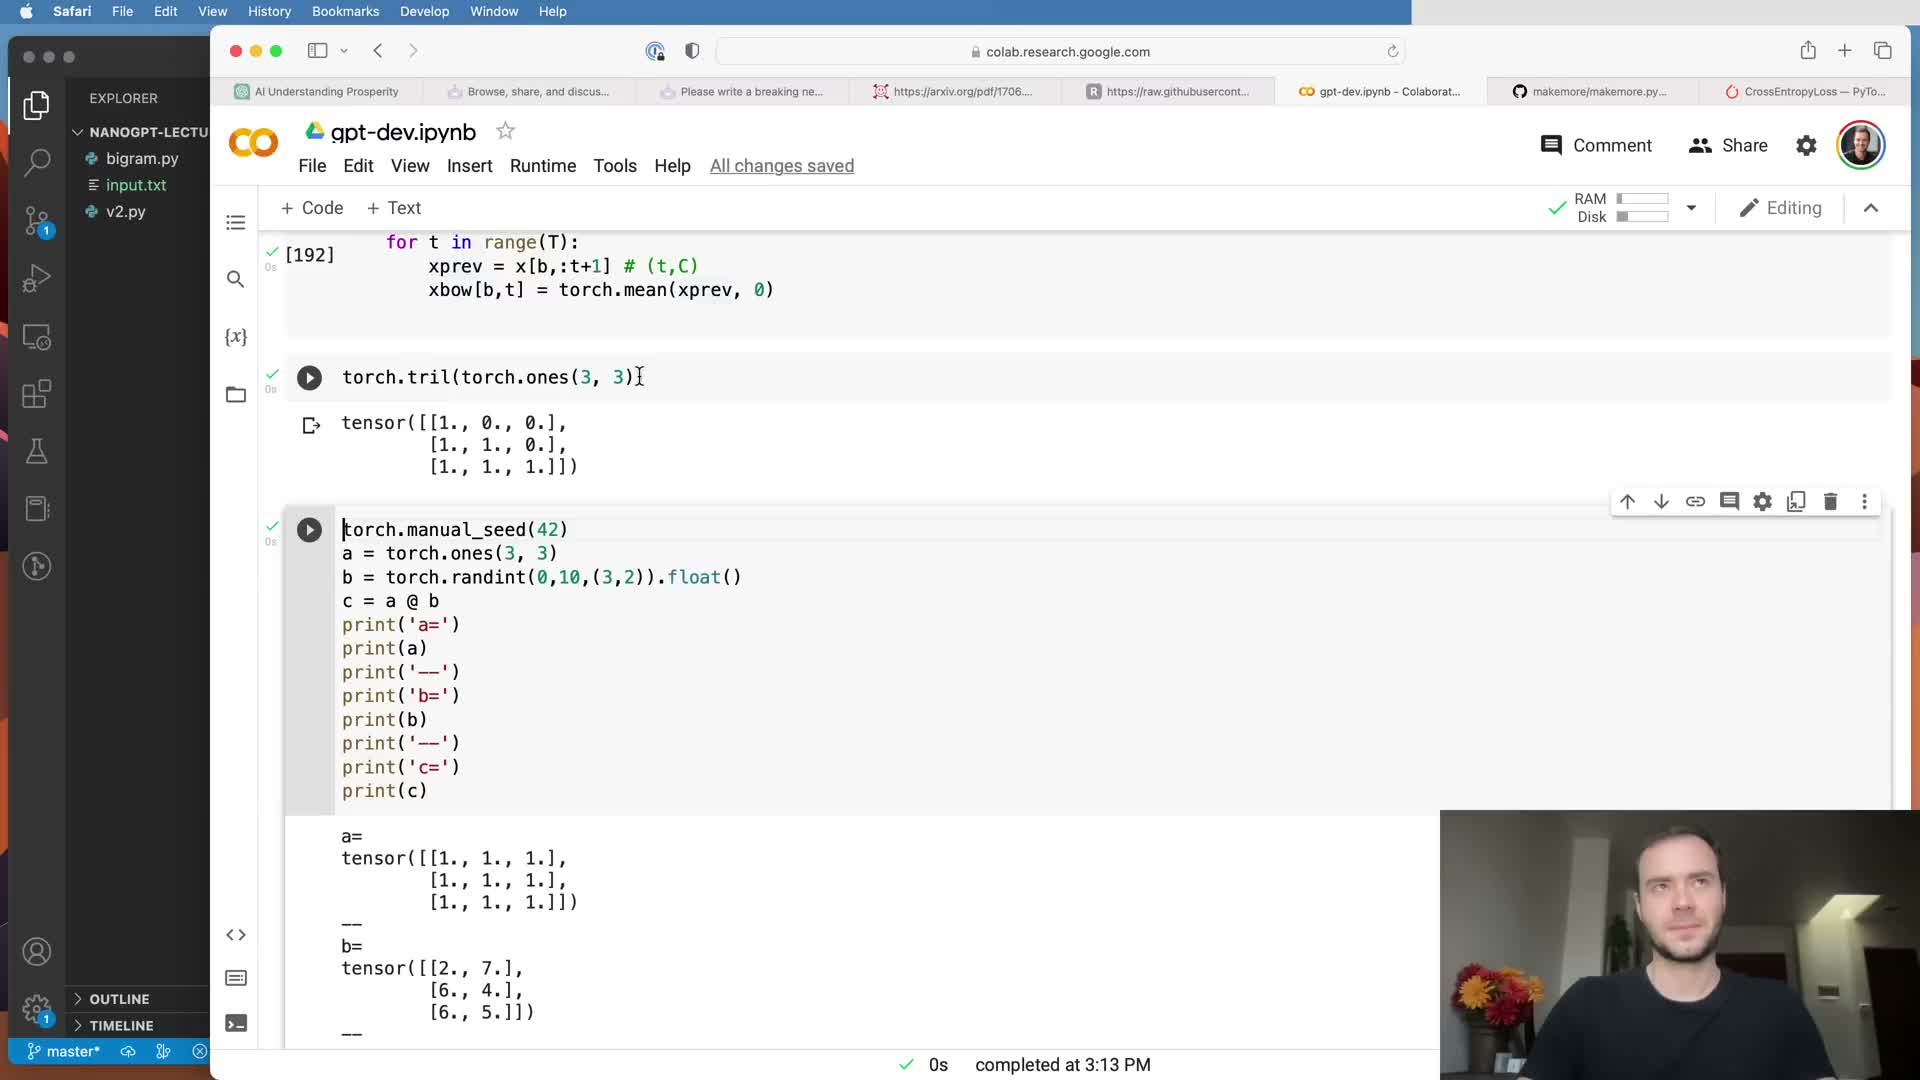Image resolution: width=1920 pixels, height=1080 pixels.
Task: Collapse the Colab header with chevron
Action: [x=1871, y=208]
